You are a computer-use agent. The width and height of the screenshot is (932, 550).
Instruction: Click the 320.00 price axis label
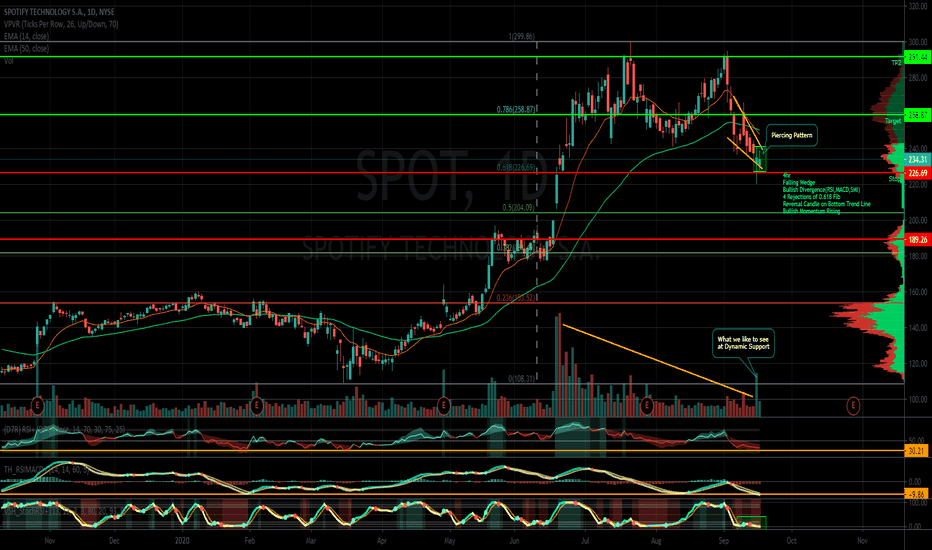(x=918, y=6)
